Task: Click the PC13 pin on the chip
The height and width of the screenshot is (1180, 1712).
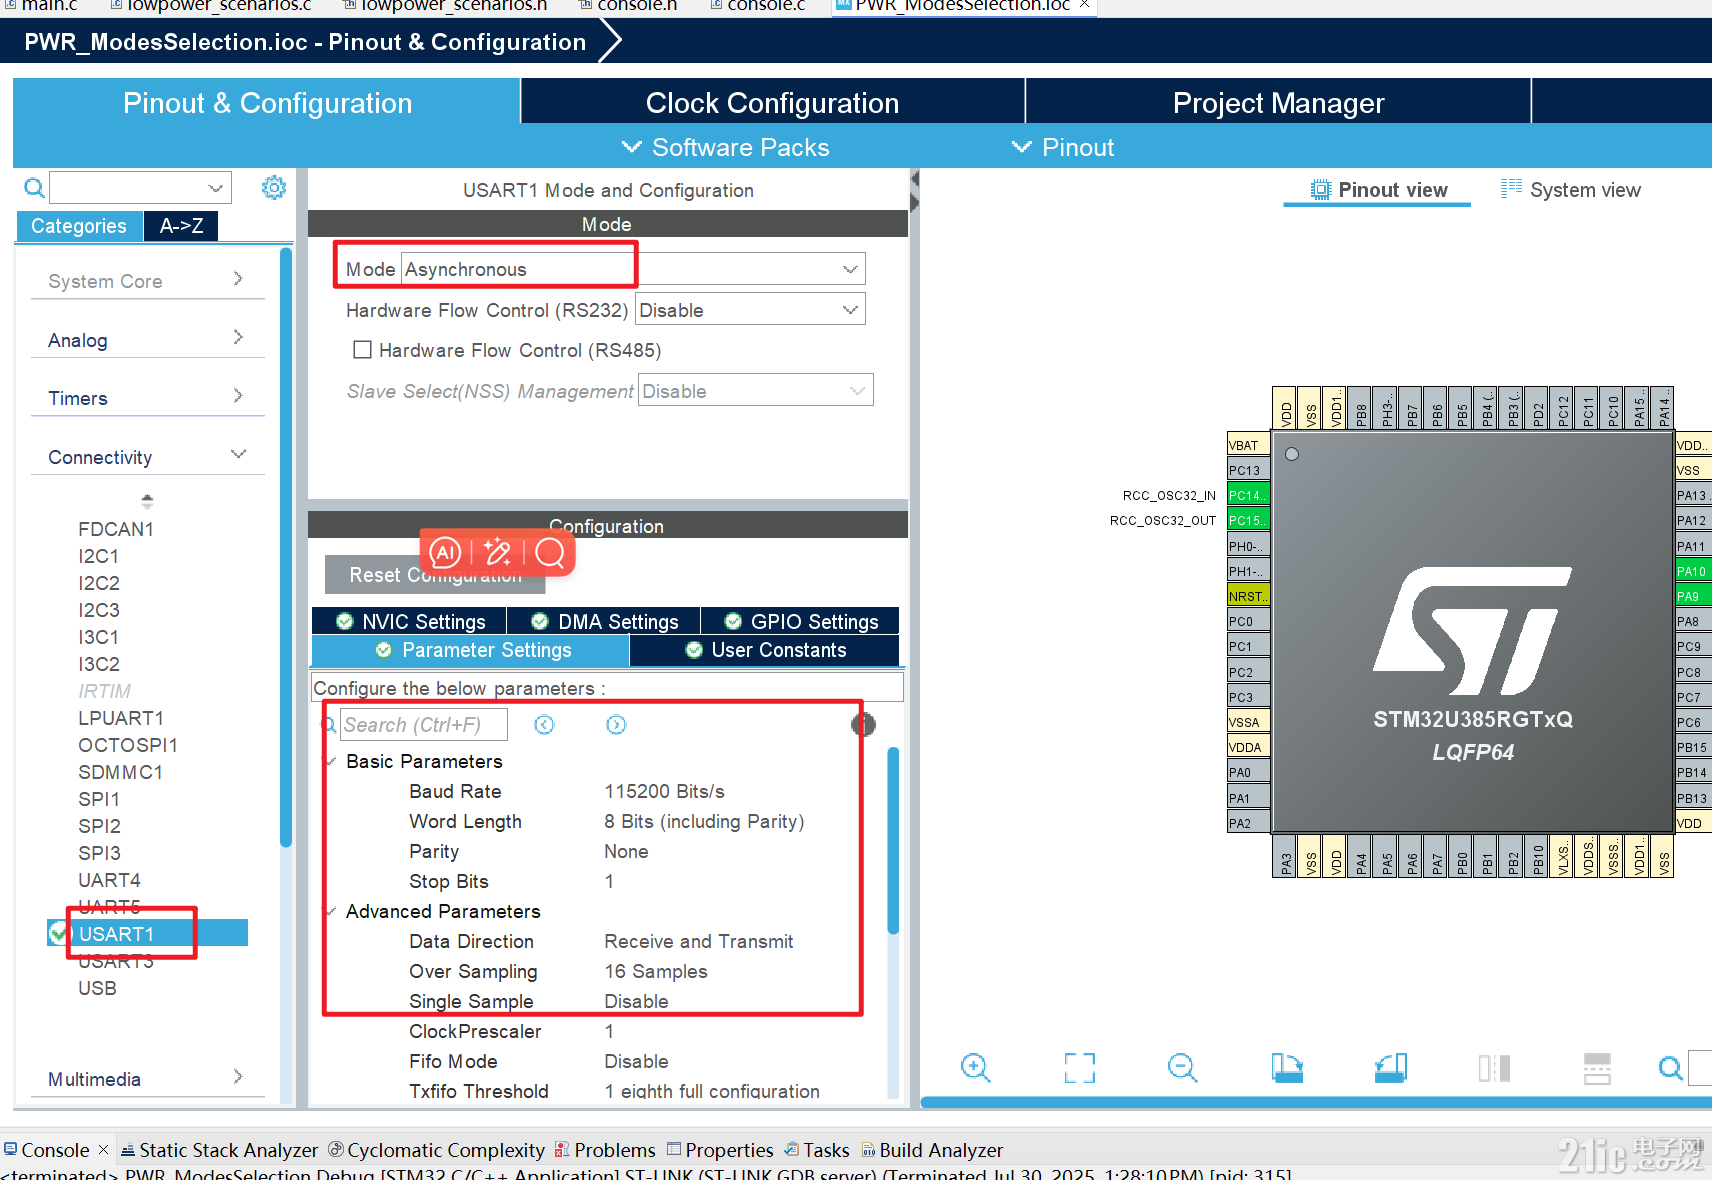Action: coord(1248,470)
